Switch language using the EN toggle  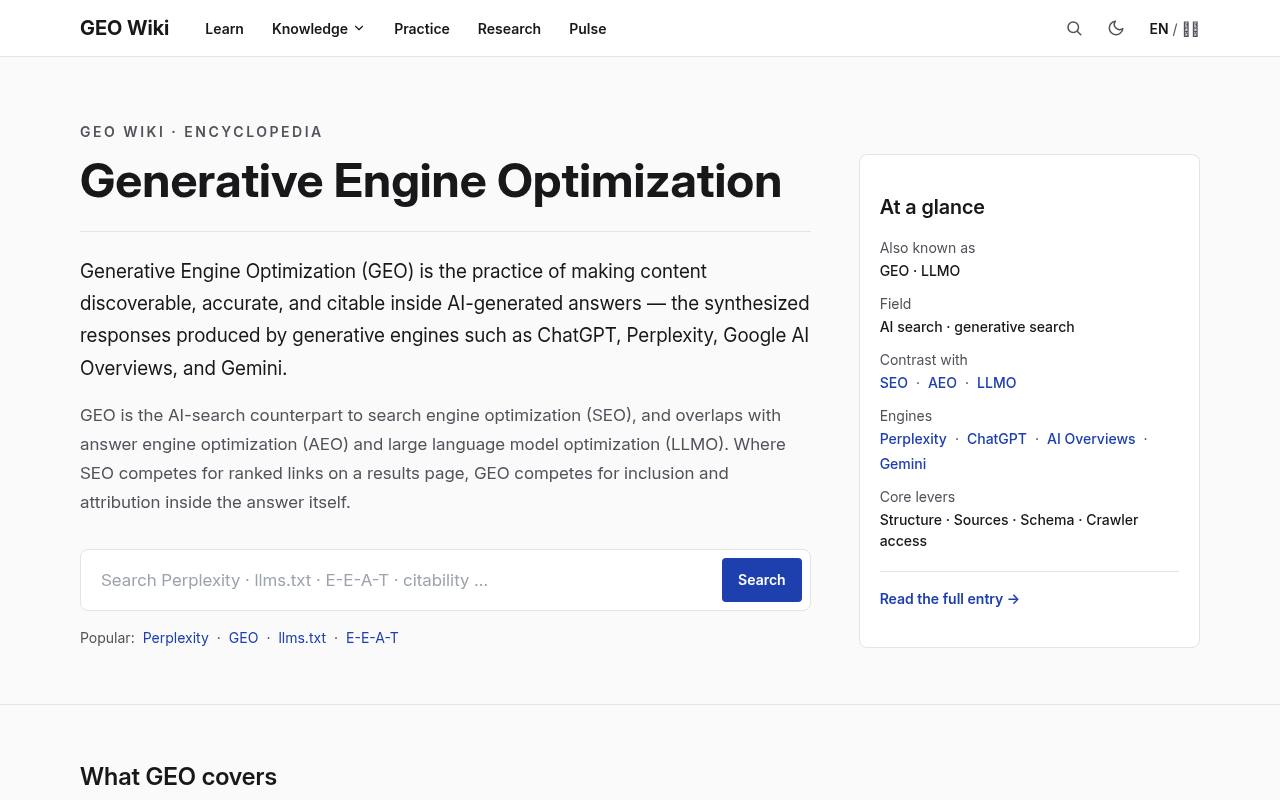(x=1174, y=29)
